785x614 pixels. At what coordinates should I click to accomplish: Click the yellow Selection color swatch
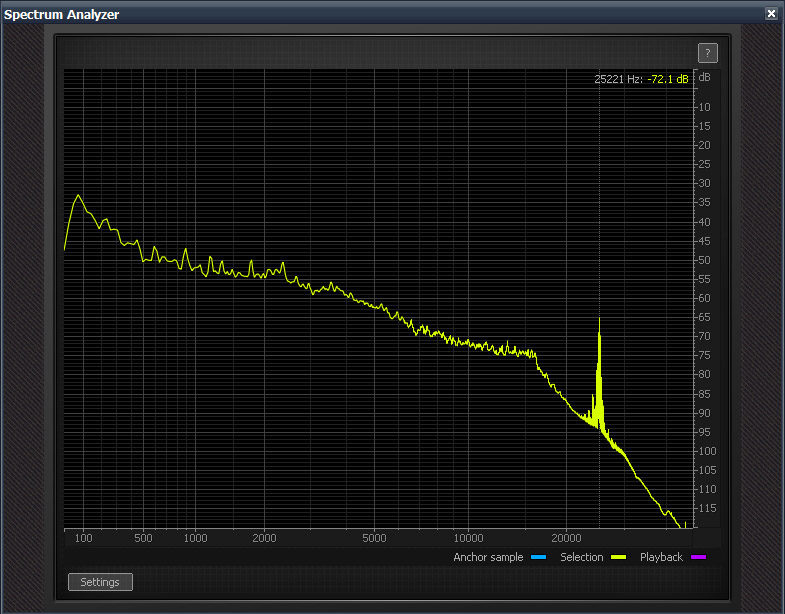pos(618,558)
